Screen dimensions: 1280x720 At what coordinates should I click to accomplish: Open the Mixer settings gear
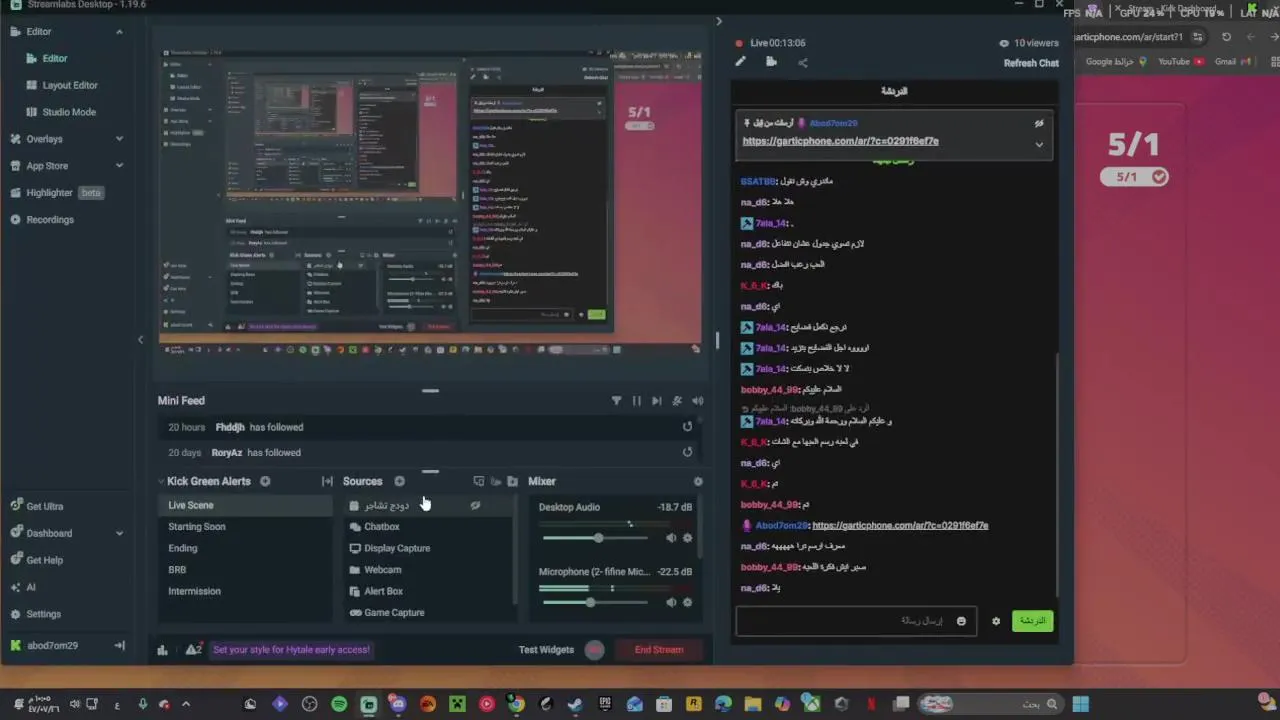(x=698, y=481)
